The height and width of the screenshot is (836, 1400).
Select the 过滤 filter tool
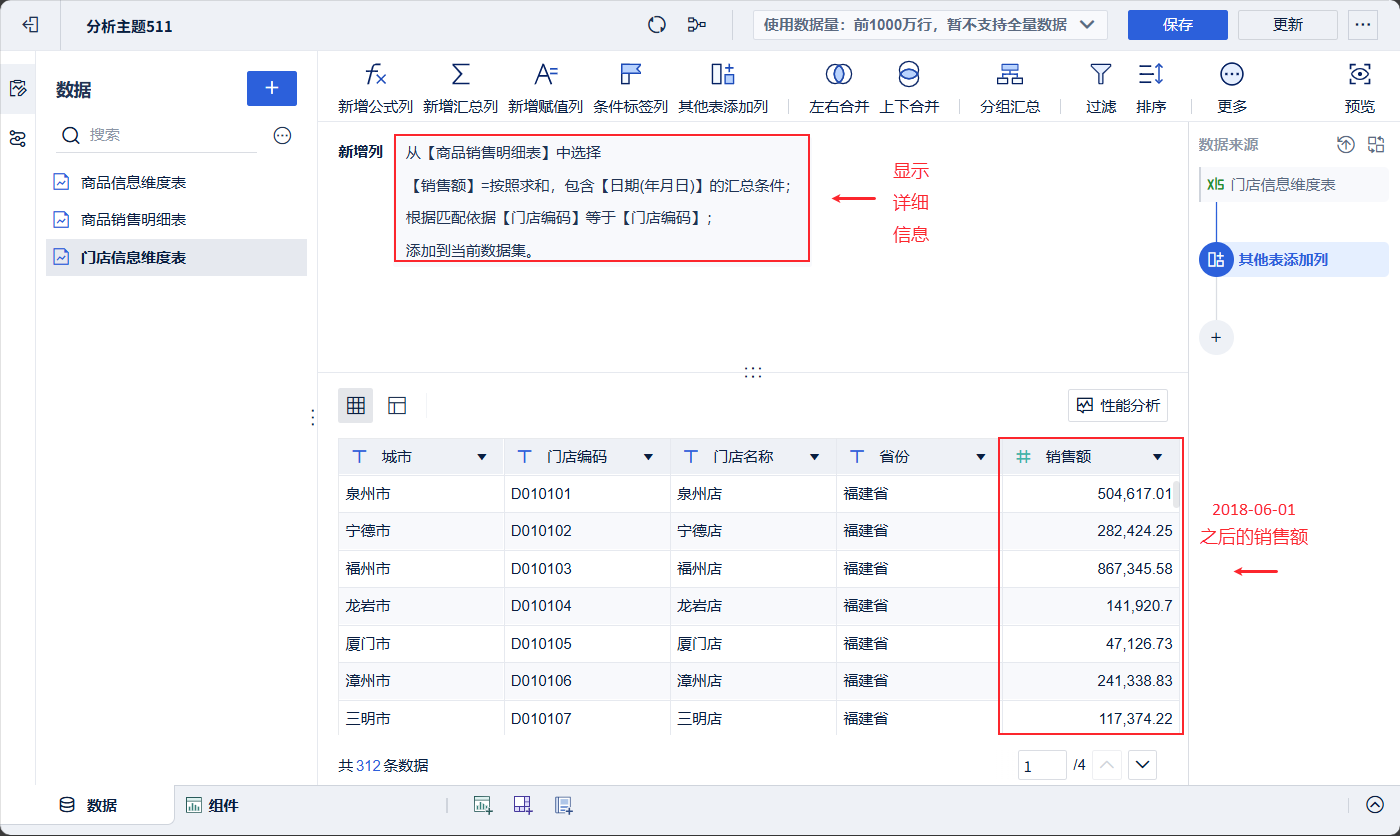tap(1101, 88)
